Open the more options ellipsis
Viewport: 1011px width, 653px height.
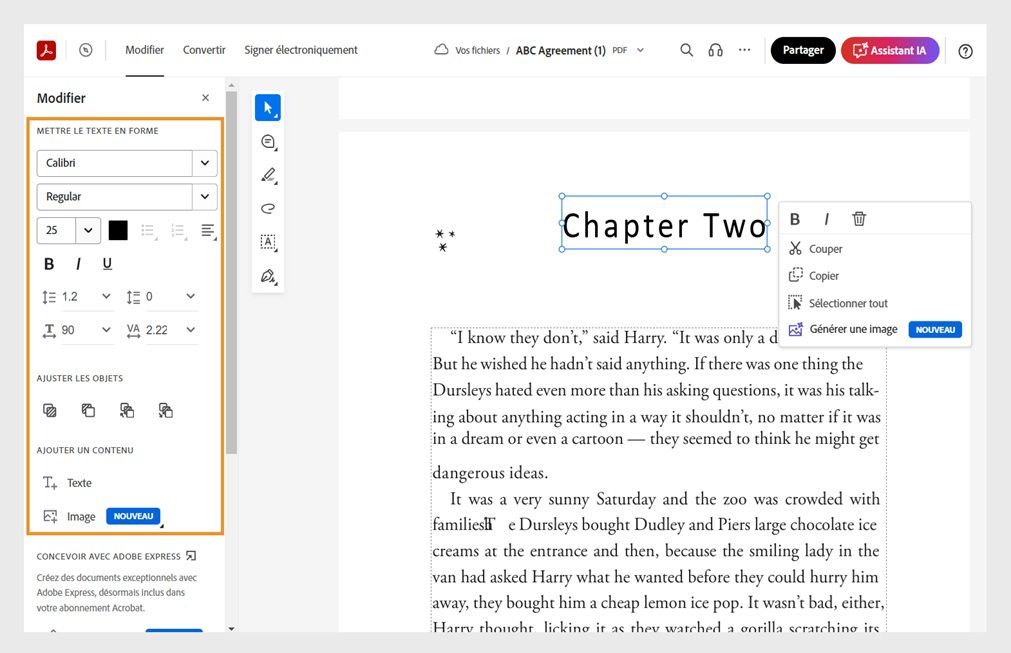[745, 50]
